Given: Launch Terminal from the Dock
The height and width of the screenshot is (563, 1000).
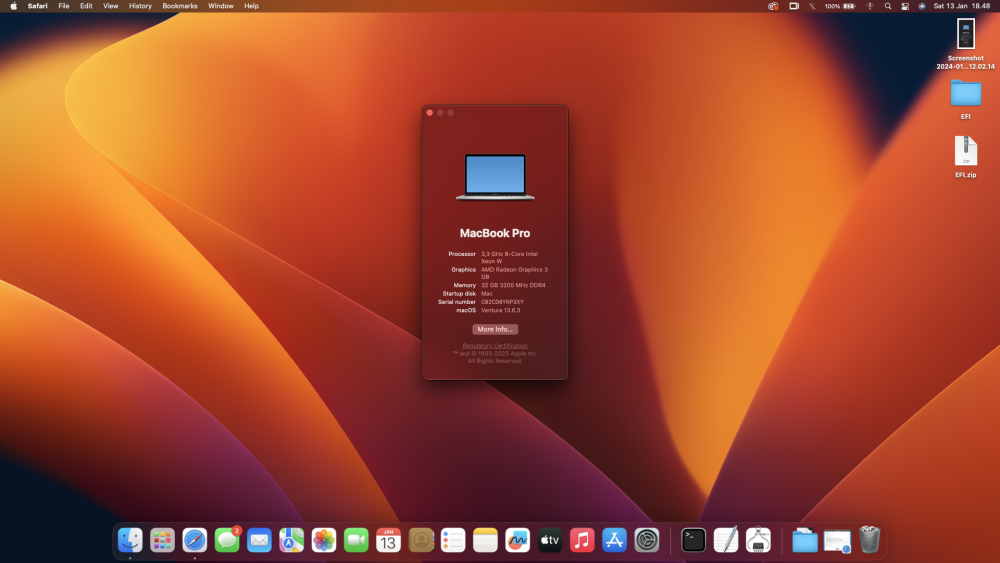Looking at the screenshot, I should pyautogui.click(x=693, y=540).
